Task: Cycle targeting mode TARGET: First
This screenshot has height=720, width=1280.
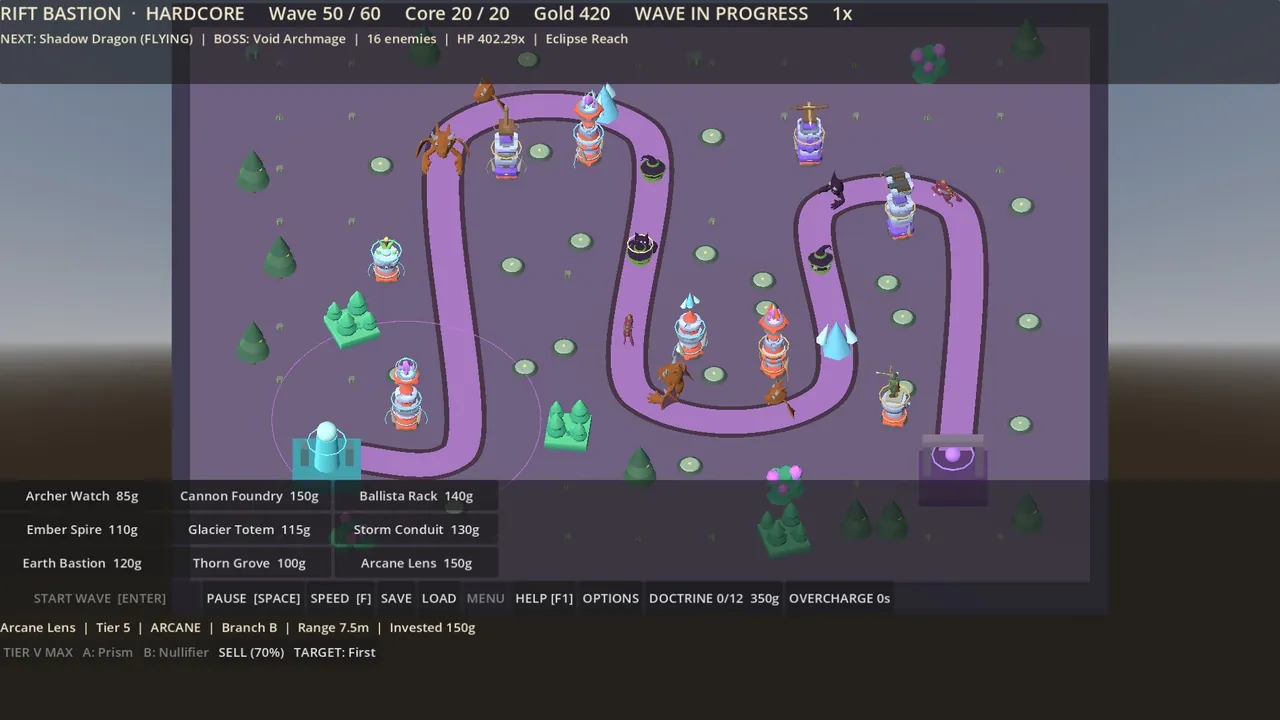Action: [x=334, y=652]
